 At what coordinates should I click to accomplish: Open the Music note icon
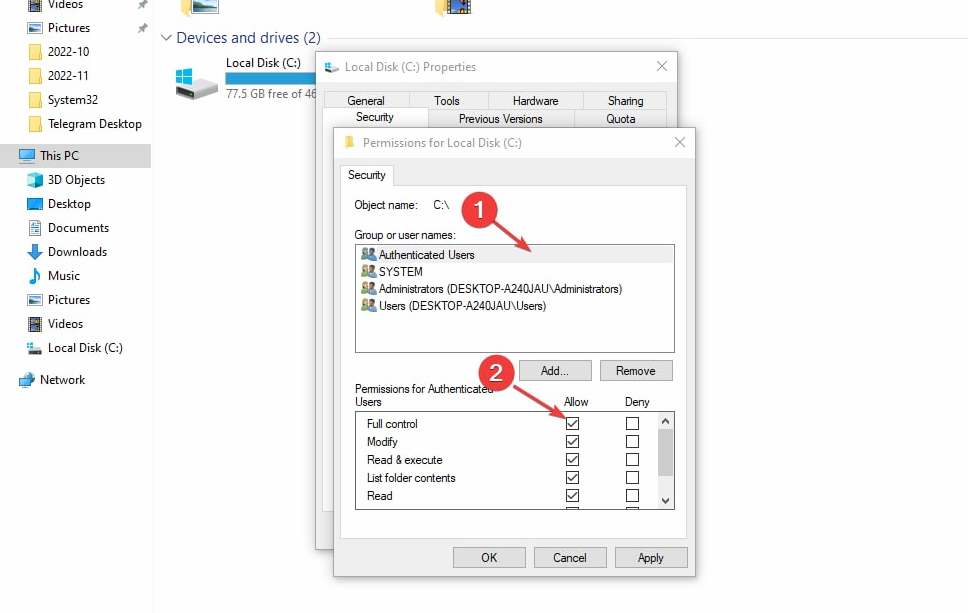pos(35,276)
